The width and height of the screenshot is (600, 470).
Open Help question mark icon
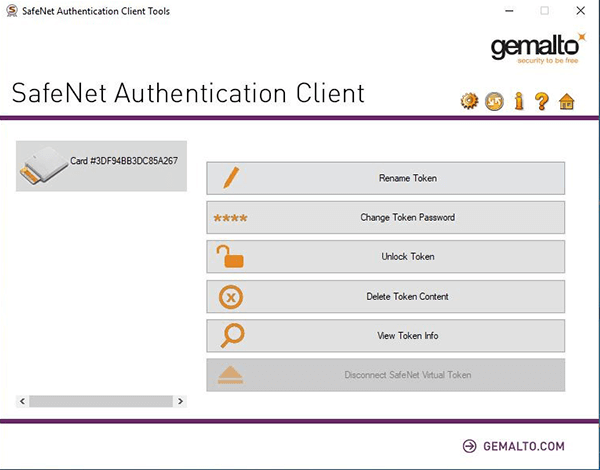[x=542, y=101]
